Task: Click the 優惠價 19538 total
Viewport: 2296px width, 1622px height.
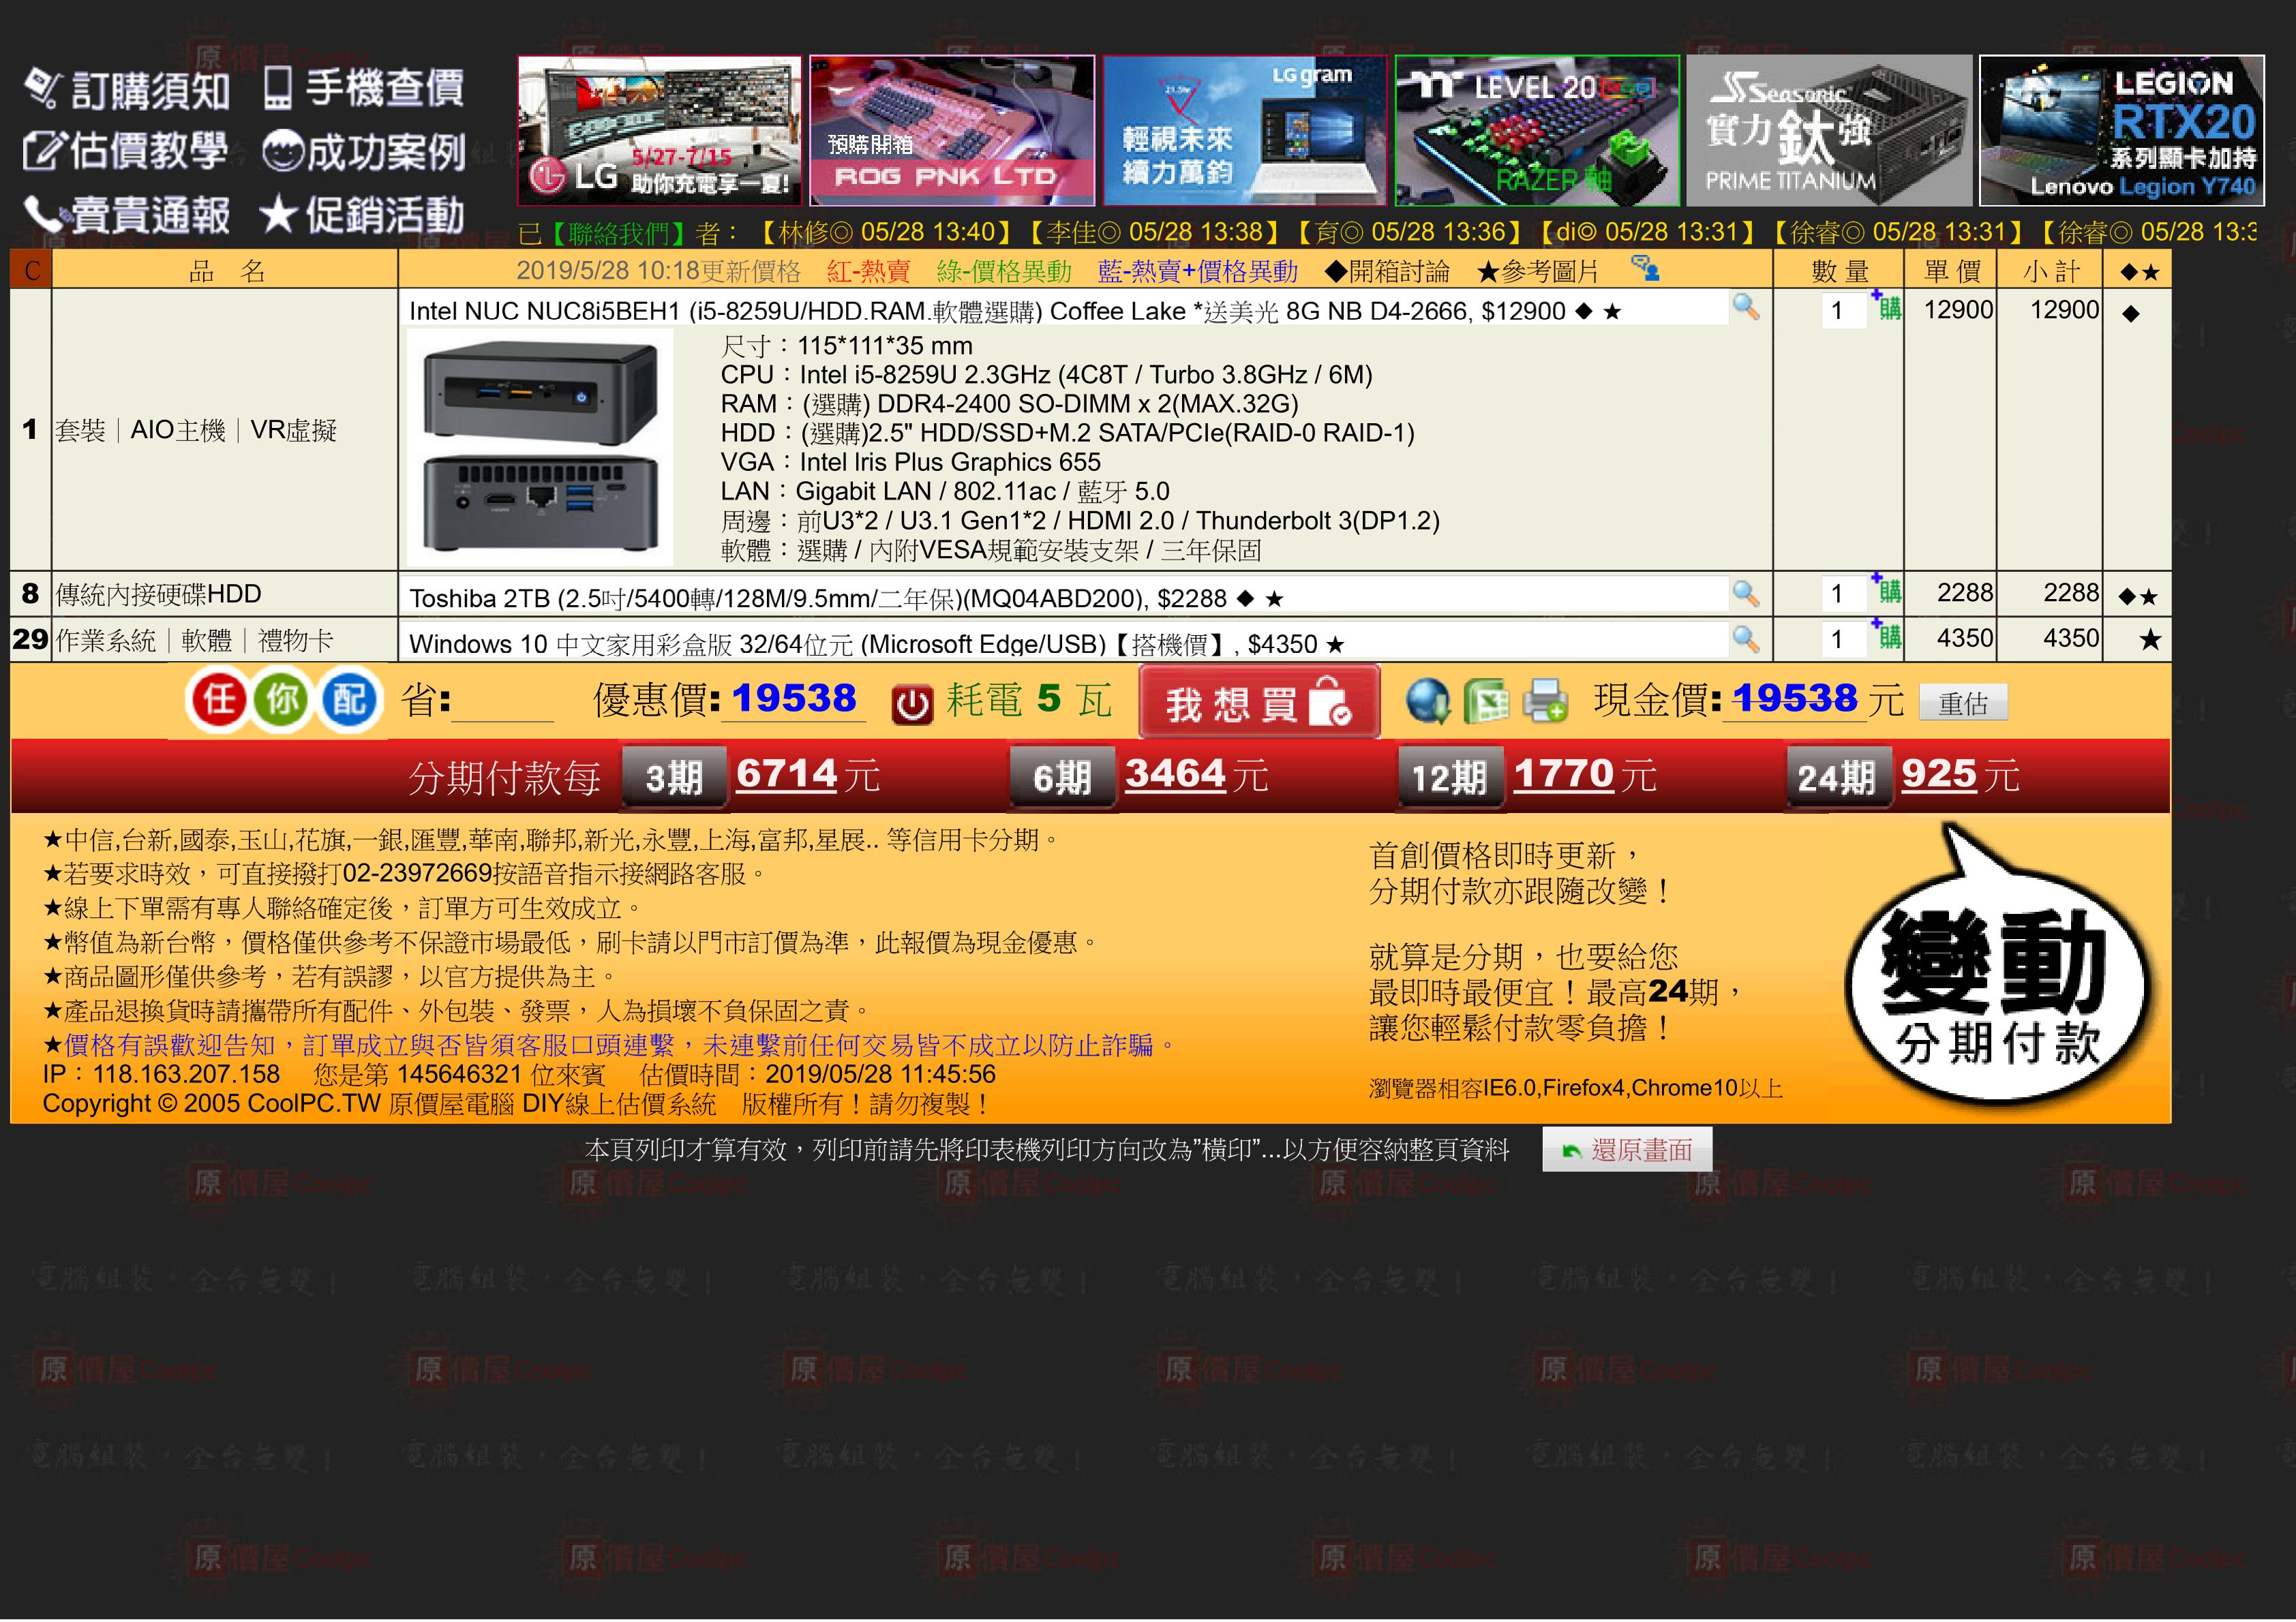Action: click(x=794, y=699)
